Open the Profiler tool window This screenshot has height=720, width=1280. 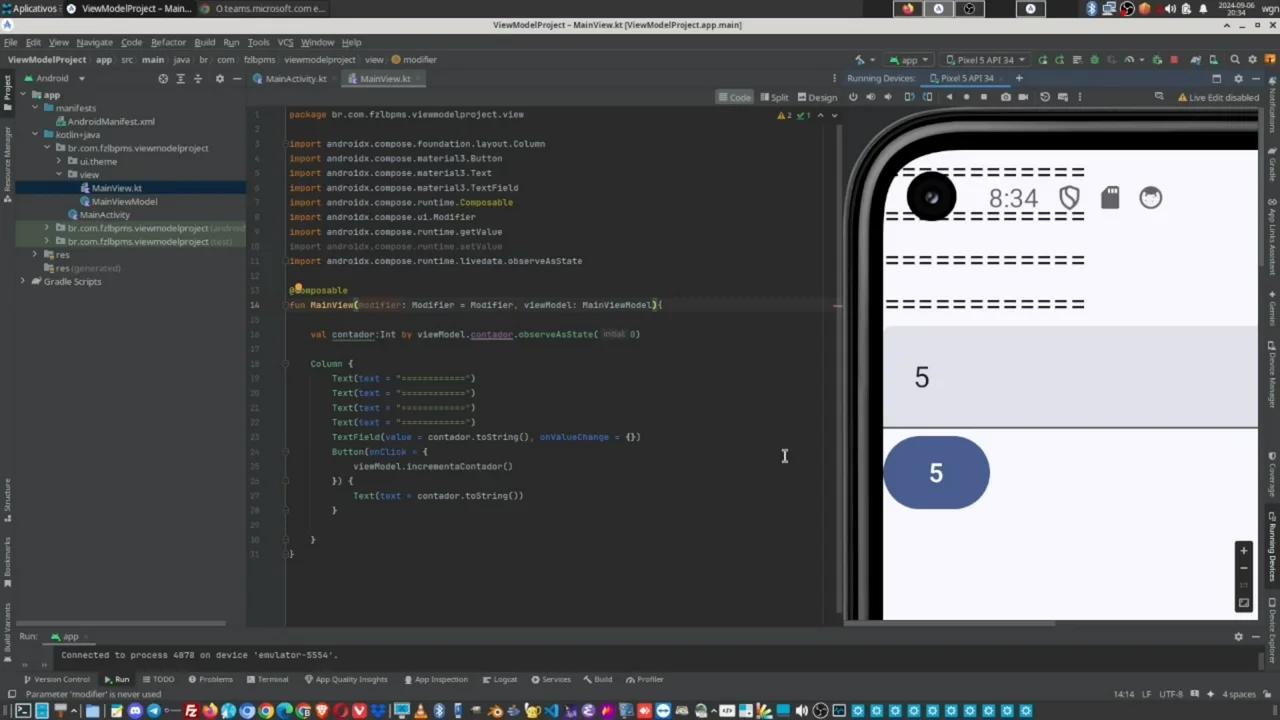pyautogui.click(x=650, y=679)
